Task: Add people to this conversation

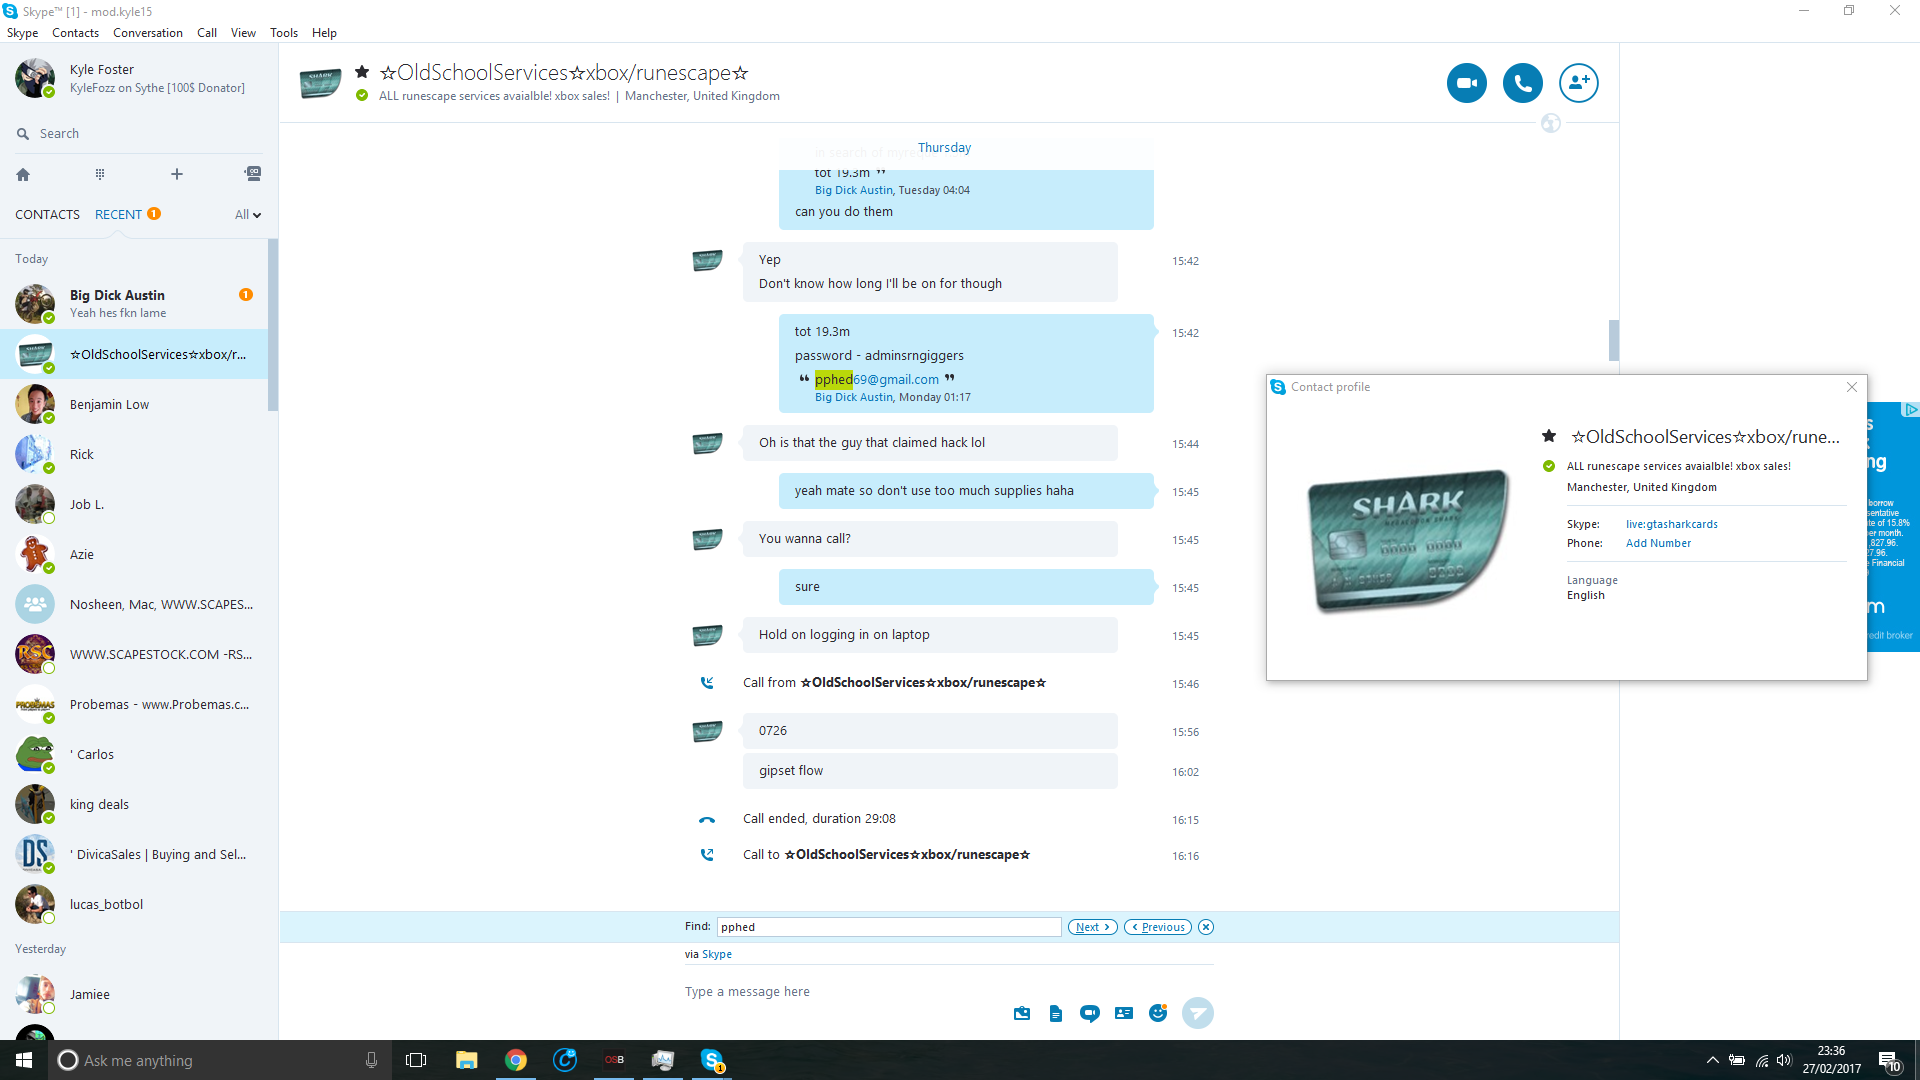Action: [1578, 83]
